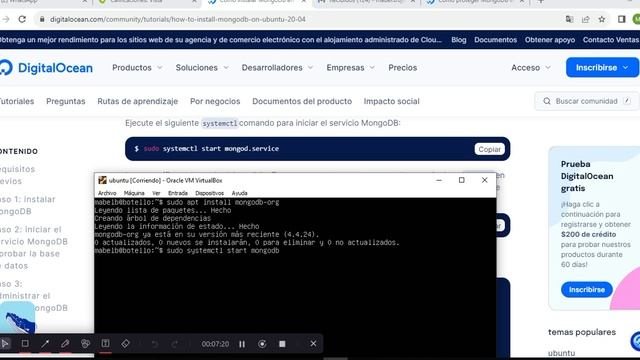This screenshot has width=640, height=360.
Task: Open Entrada menu in VirtualBox window
Action: tap(178, 193)
